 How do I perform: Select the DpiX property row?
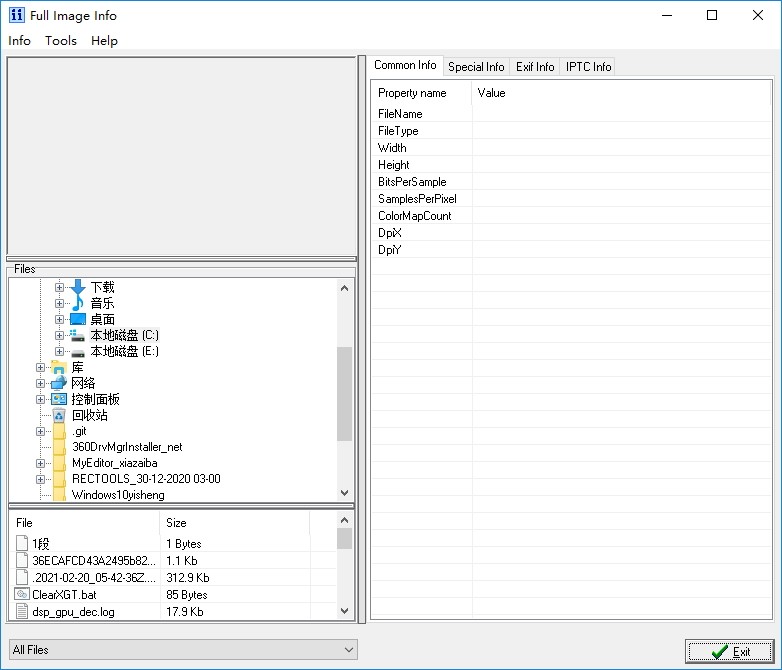pyautogui.click(x=572, y=232)
